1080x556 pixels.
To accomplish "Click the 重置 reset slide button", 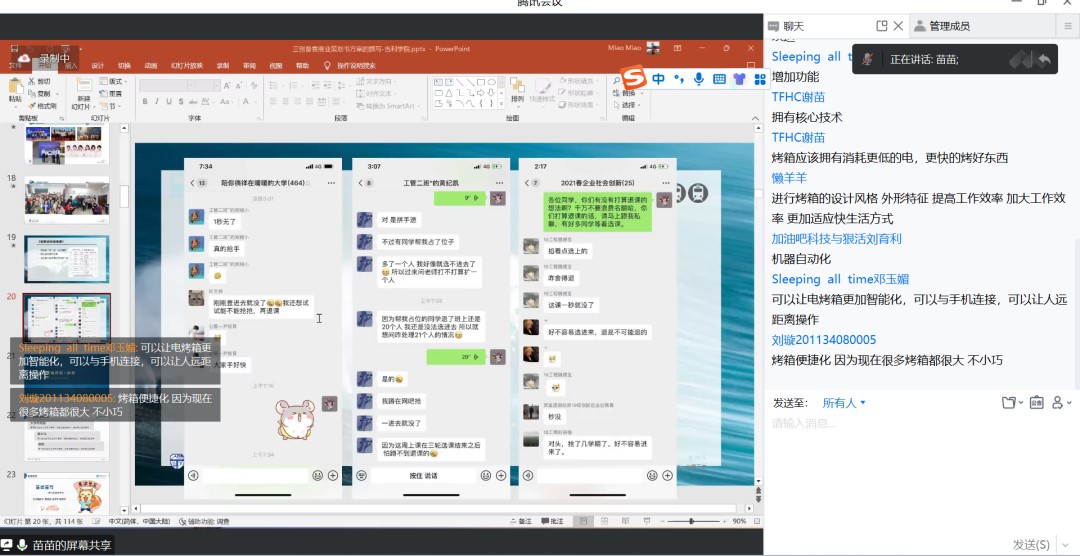I will coord(111,94).
